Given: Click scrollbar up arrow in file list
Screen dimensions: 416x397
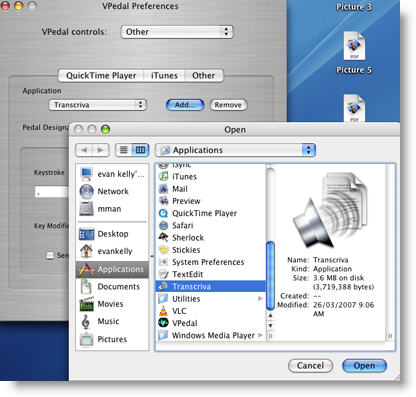Looking at the screenshot, I should point(270,315).
